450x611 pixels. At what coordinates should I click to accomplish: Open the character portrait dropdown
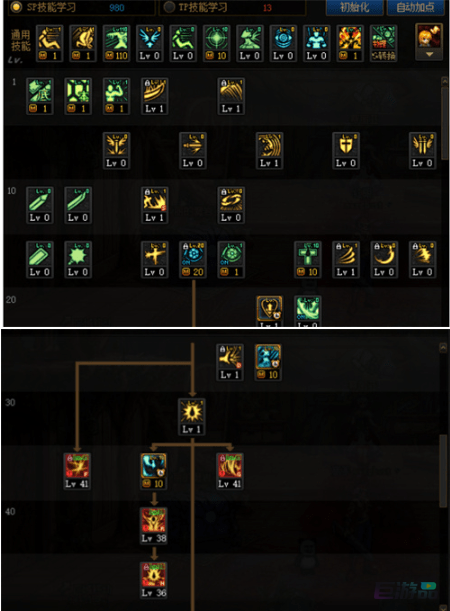point(429,42)
